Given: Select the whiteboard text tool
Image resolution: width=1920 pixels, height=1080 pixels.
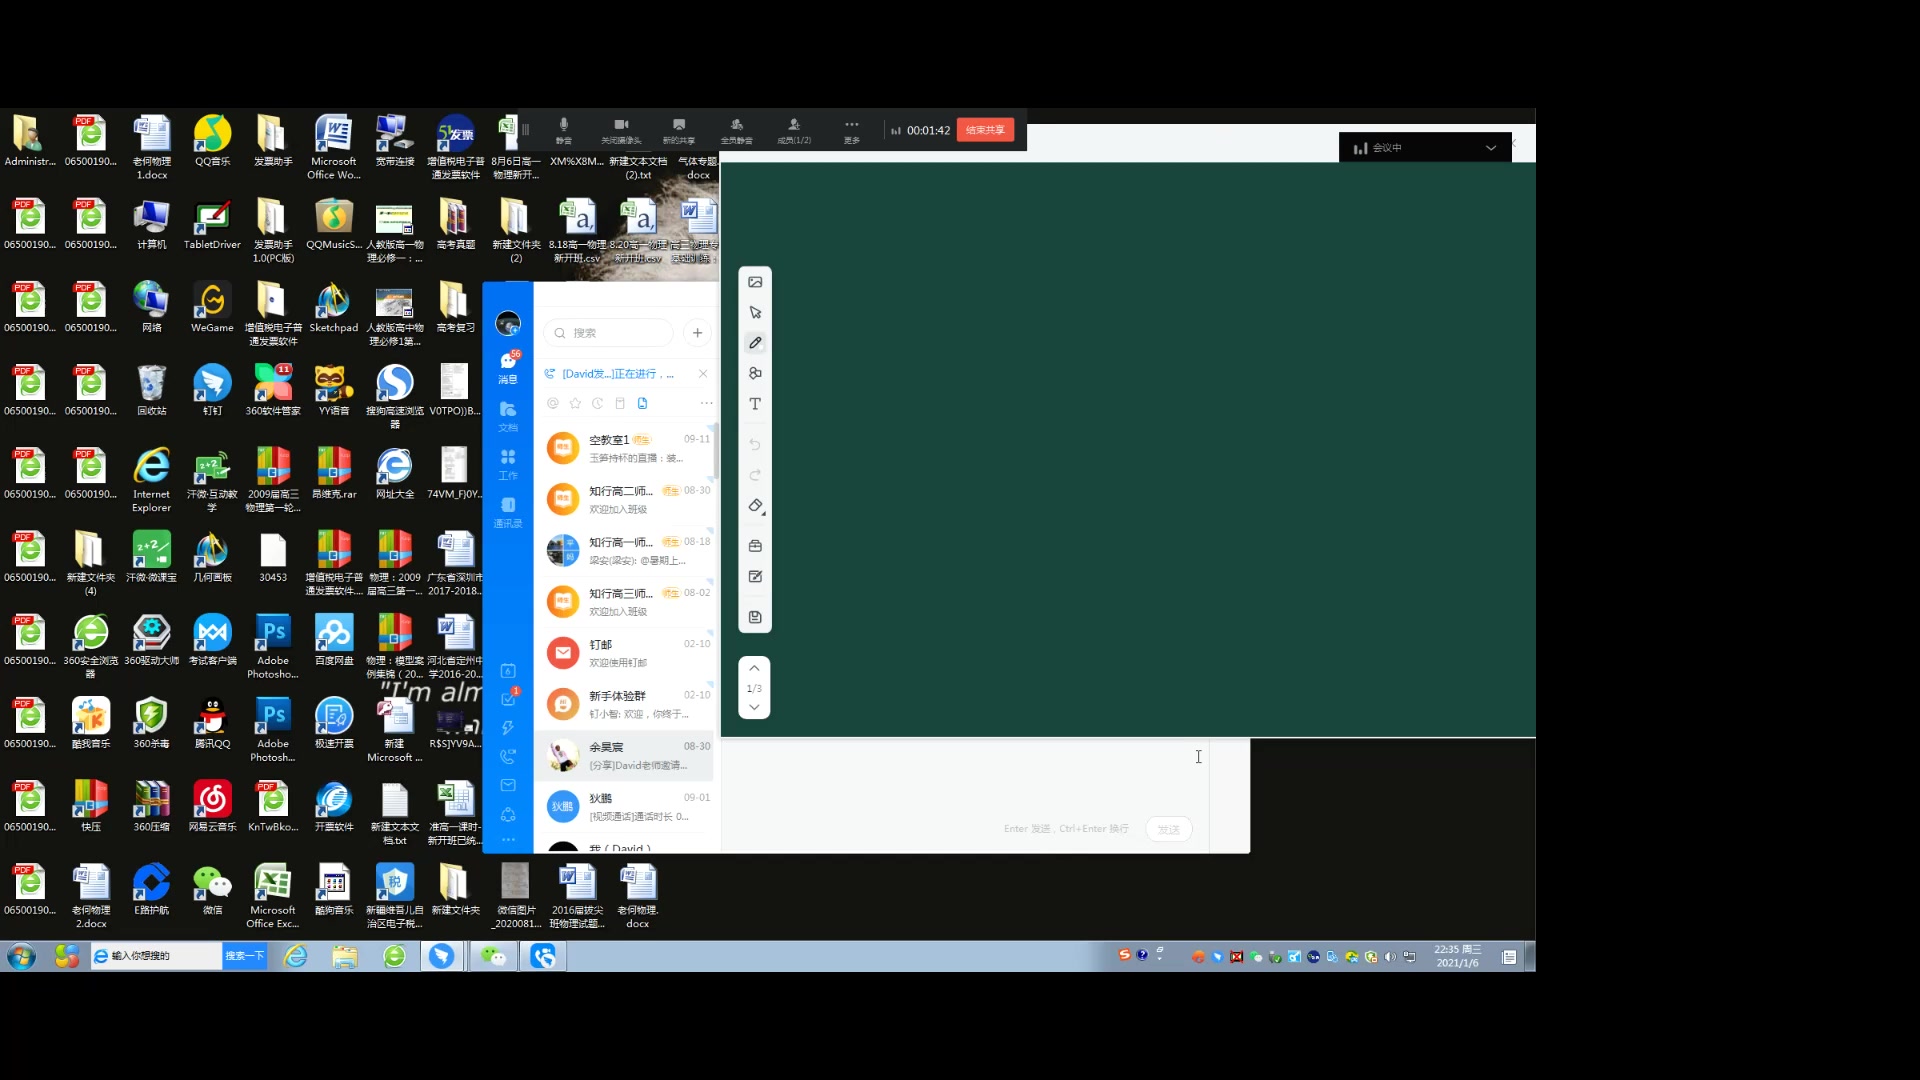Looking at the screenshot, I should pos(755,404).
